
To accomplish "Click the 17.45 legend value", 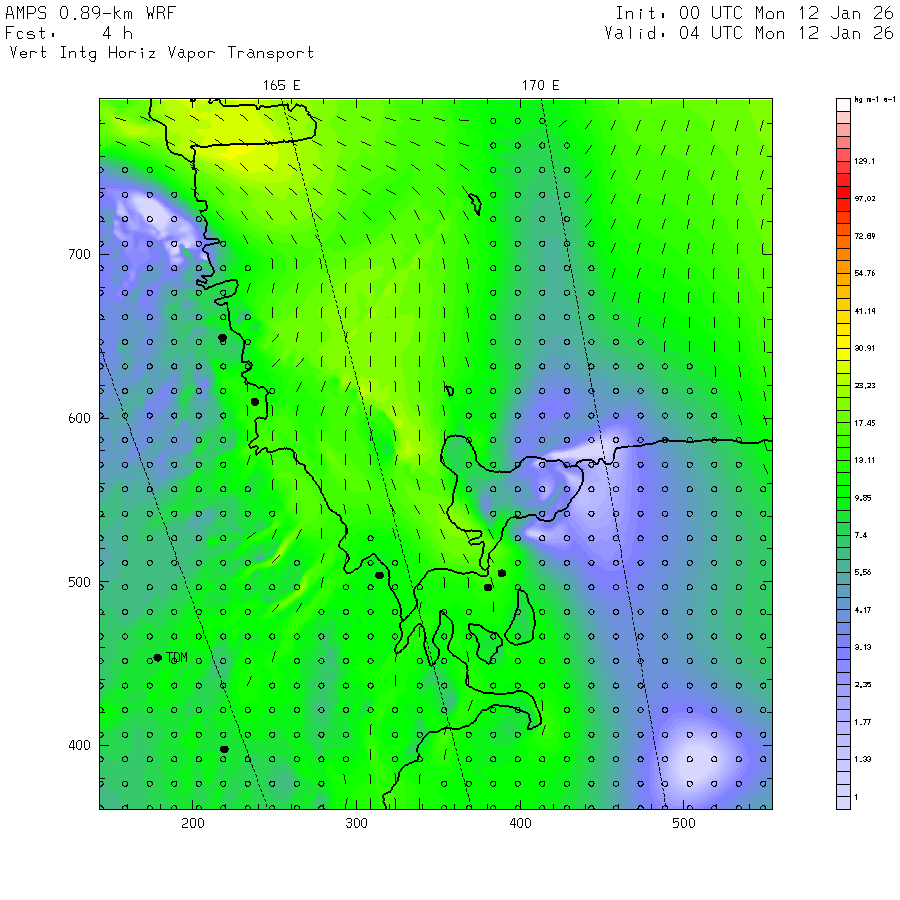I will coord(864,423).
